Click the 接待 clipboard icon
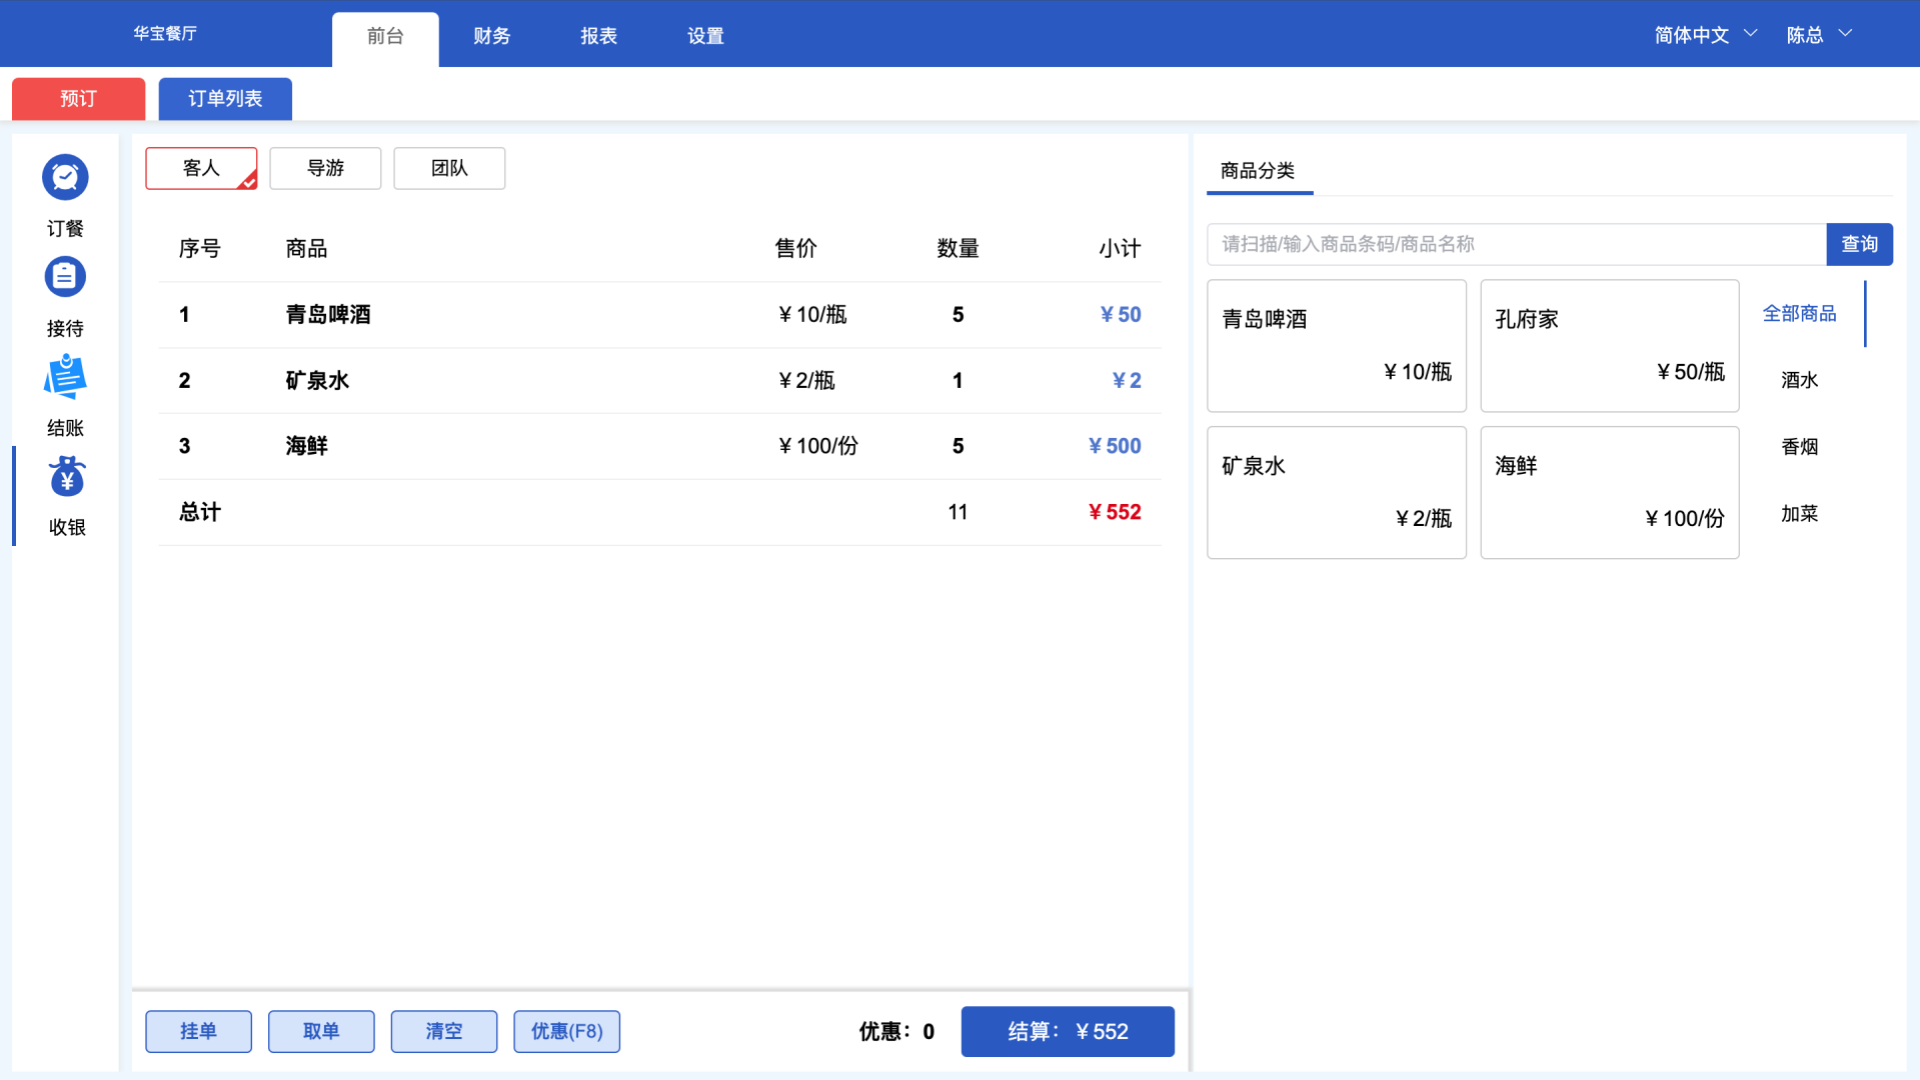Image resolution: width=1920 pixels, height=1080 pixels. 65,278
